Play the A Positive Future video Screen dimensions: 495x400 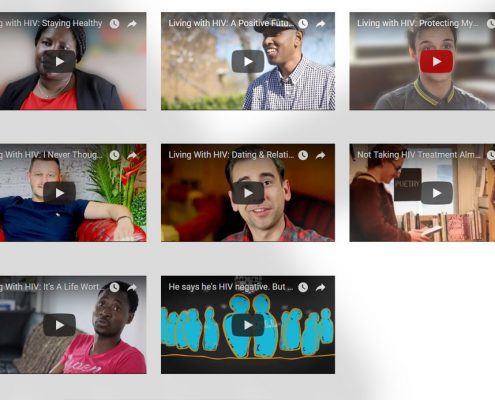(x=248, y=61)
